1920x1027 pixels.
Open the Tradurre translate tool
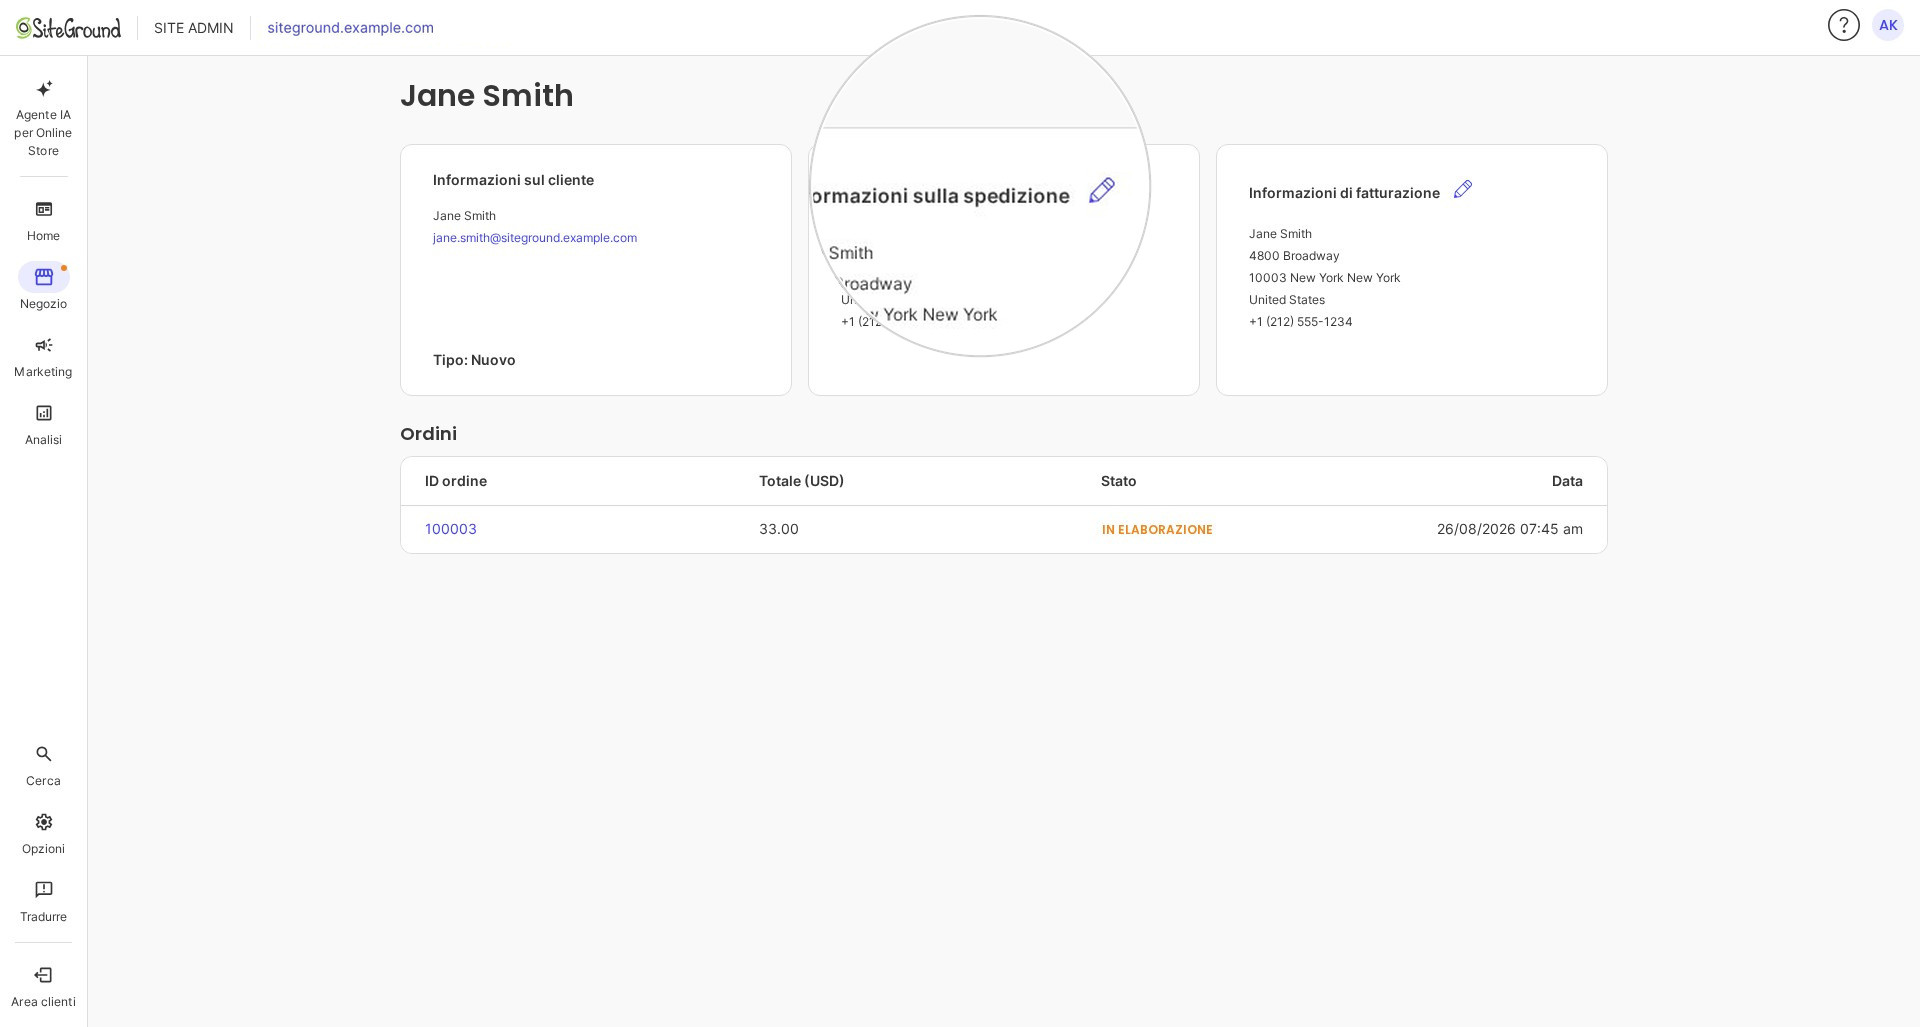tap(43, 902)
